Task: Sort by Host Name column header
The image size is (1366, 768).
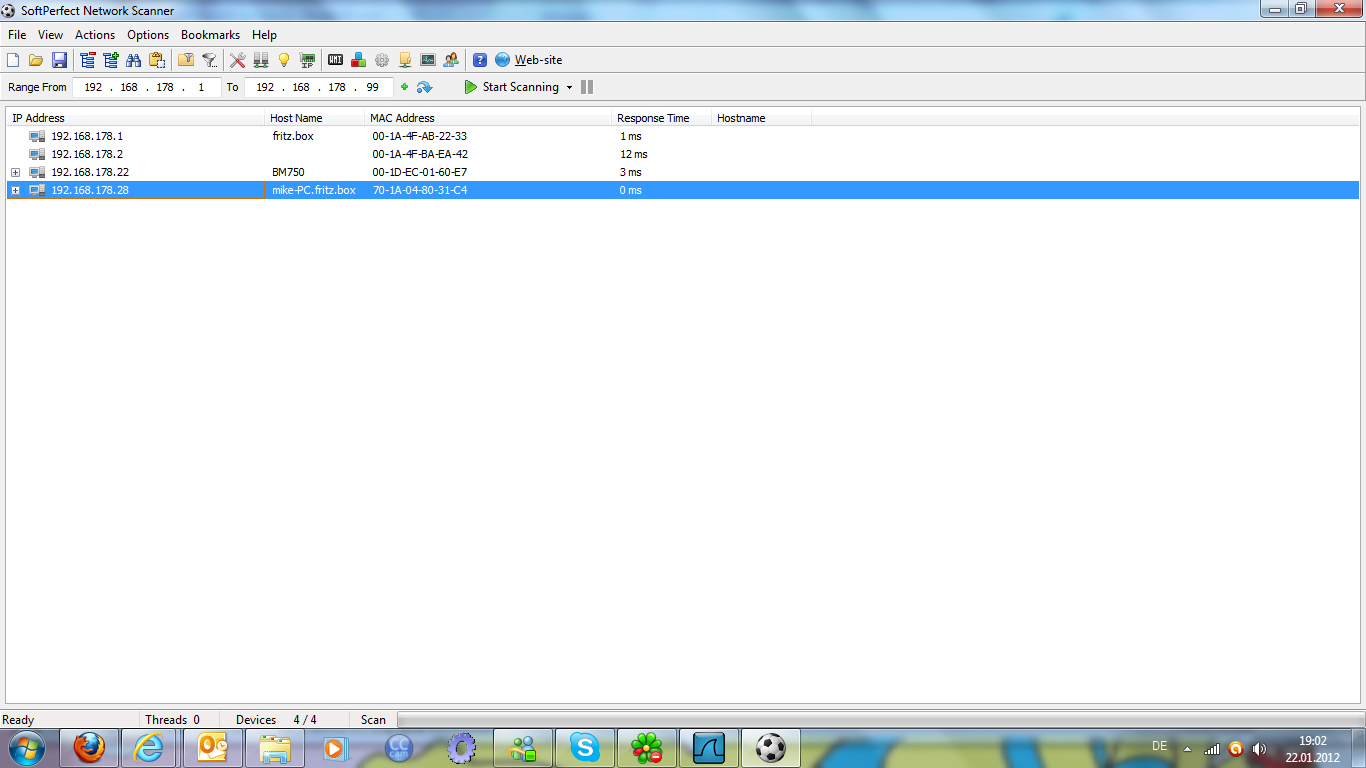Action: tap(315, 118)
